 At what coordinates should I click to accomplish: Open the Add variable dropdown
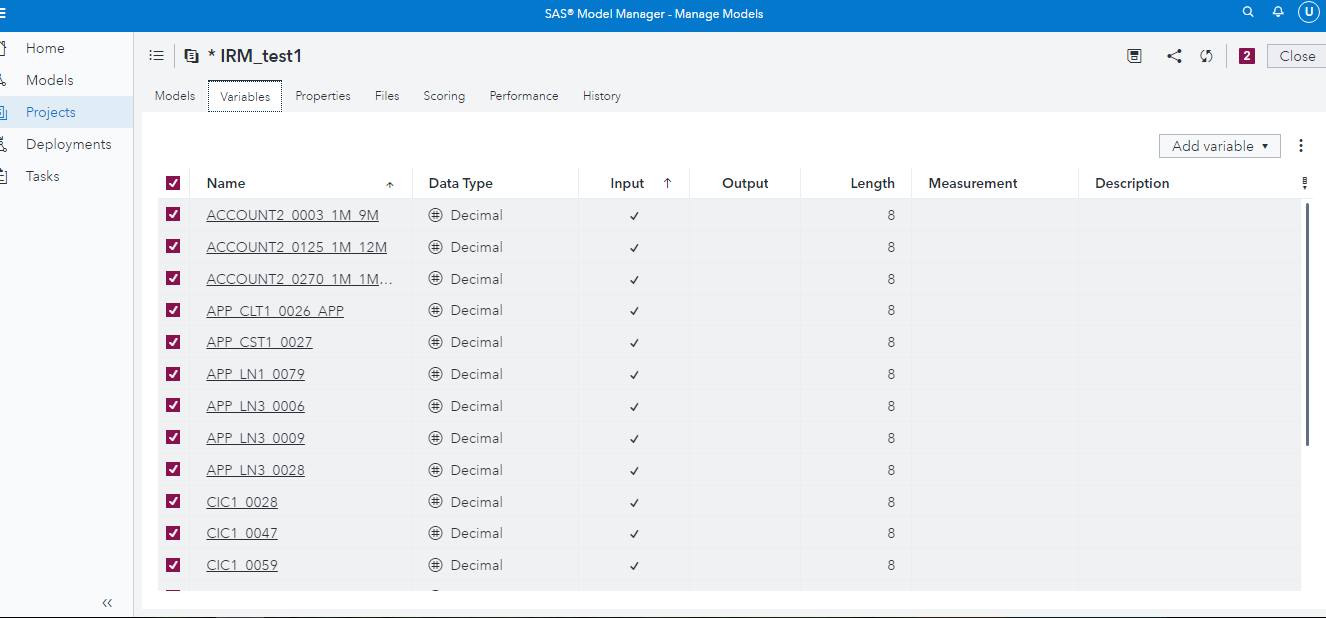coord(1219,145)
